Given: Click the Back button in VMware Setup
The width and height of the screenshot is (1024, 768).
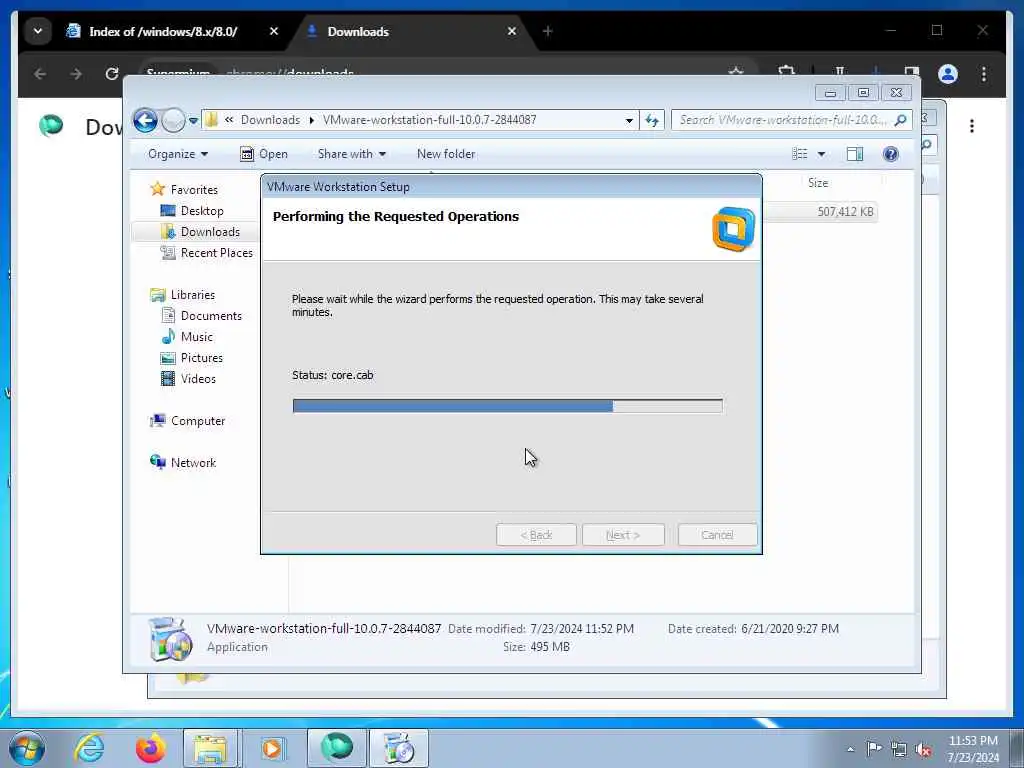Looking at the screenshot, I should pyautogui.click(x=536, y=535).
